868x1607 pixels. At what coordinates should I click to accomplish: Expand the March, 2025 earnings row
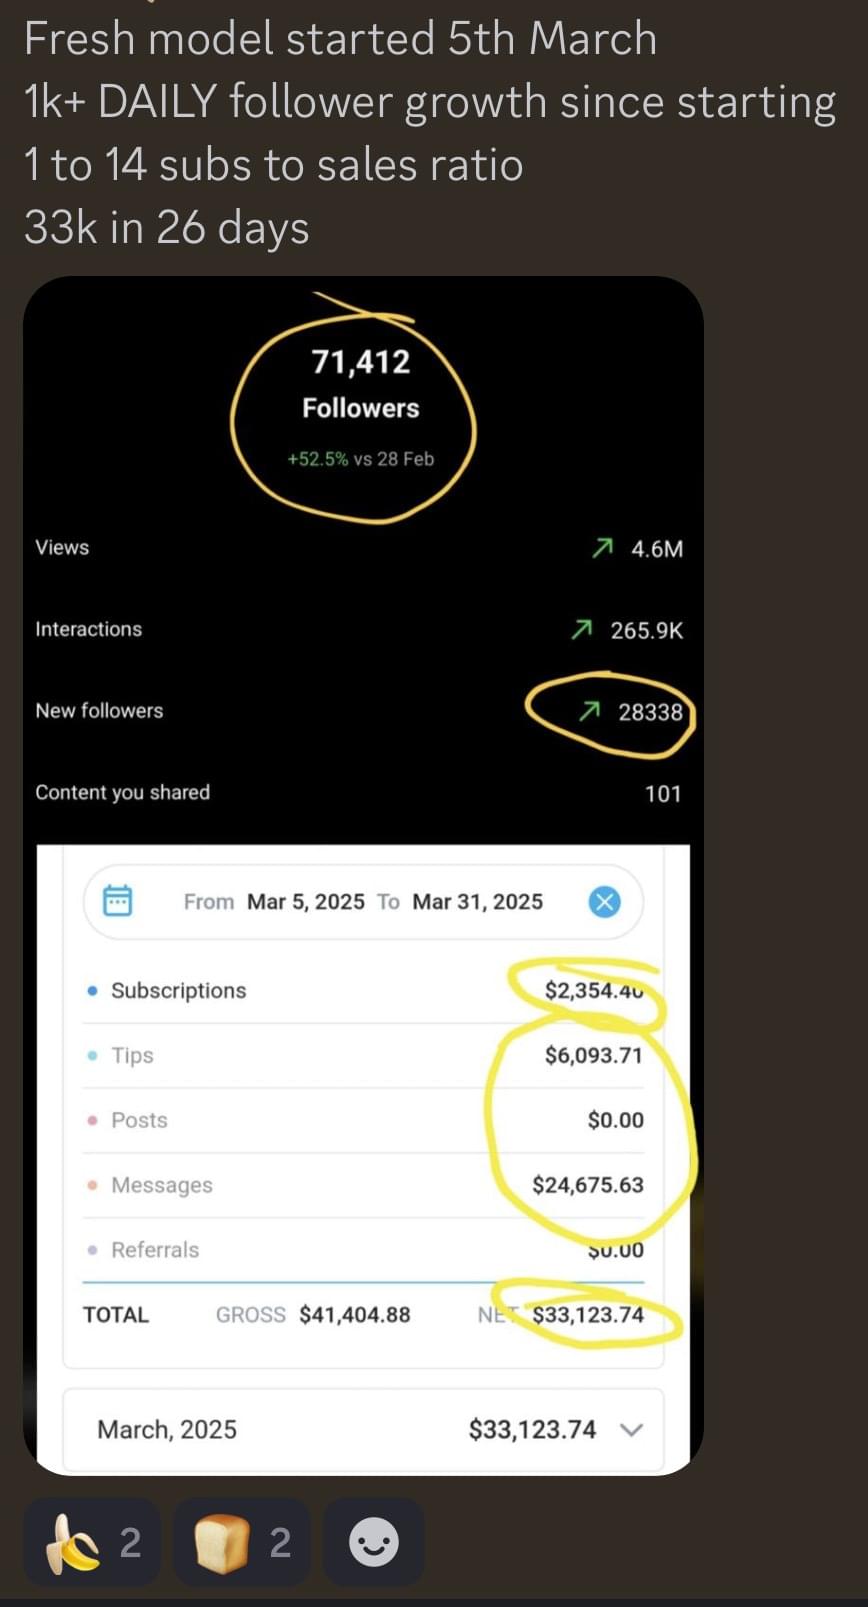[631, 1429]
